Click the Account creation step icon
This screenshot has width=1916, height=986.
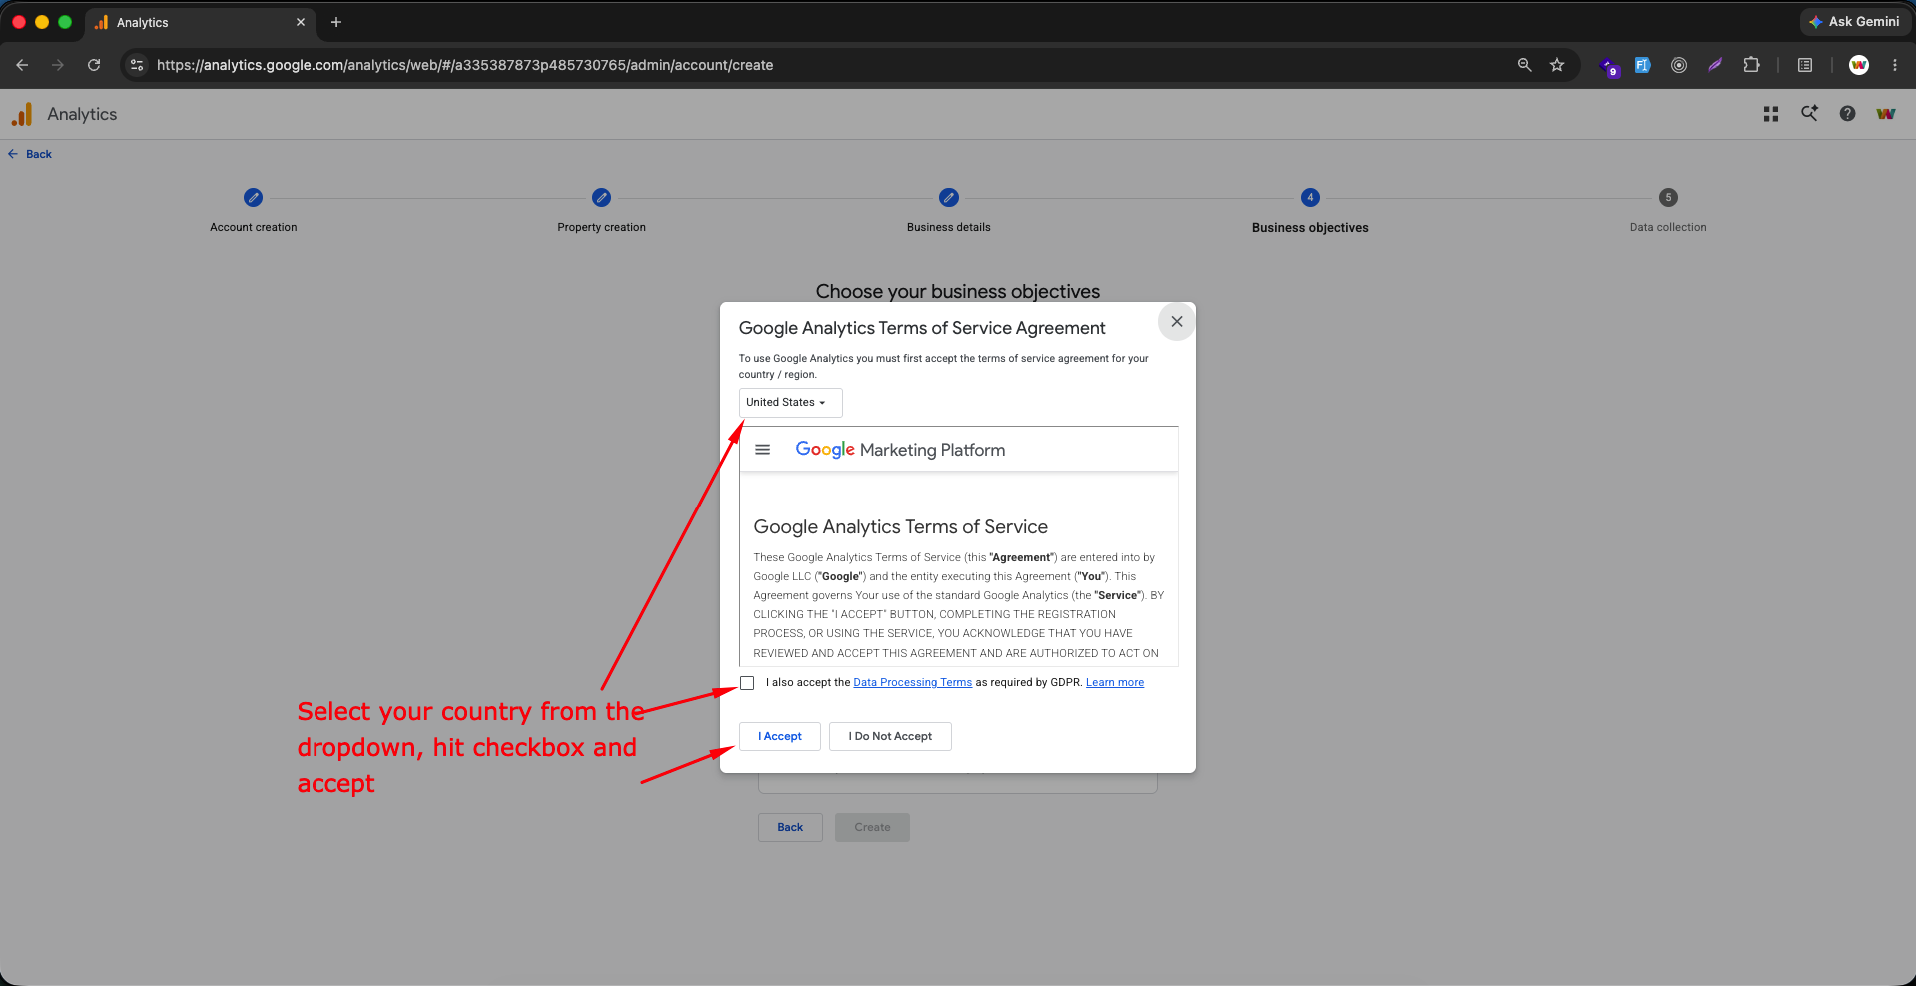click(x=254, y=198)
